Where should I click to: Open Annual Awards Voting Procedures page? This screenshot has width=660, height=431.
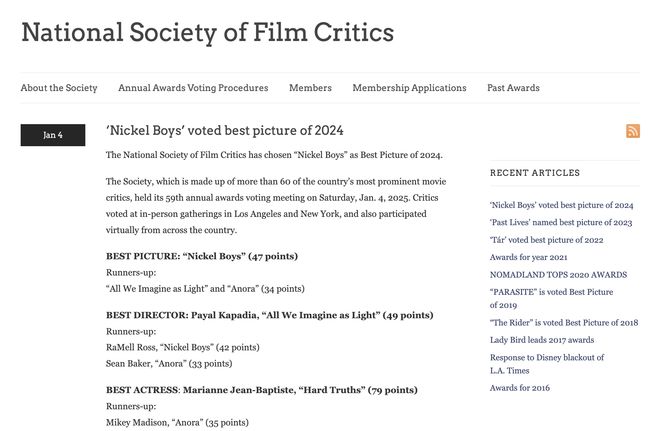[193, 88]
